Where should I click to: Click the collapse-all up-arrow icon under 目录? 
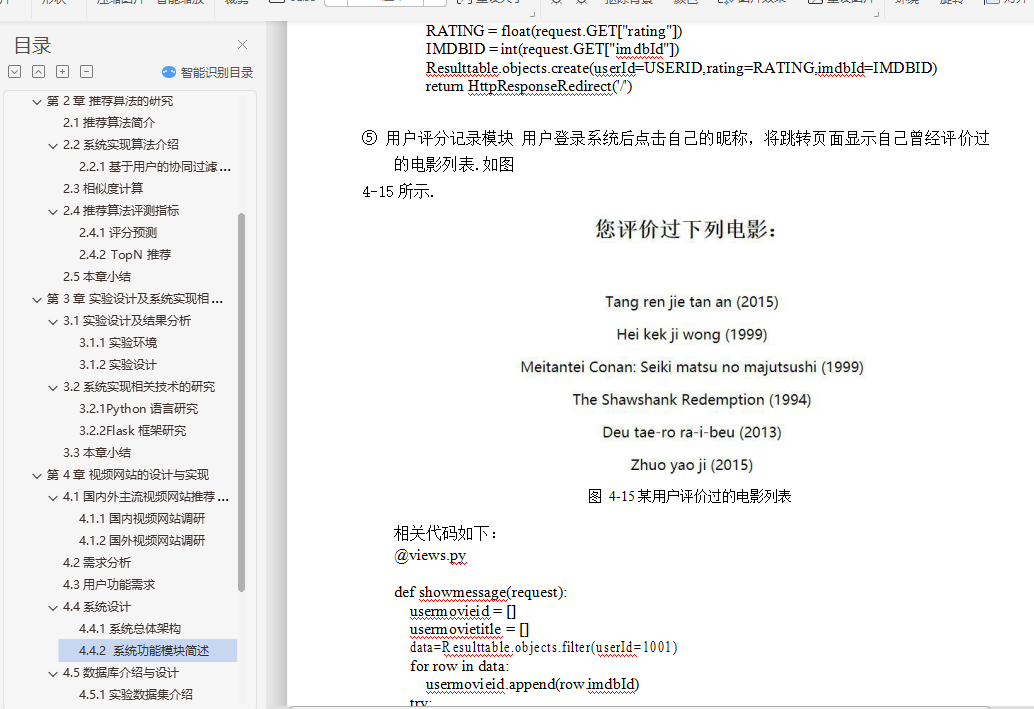click(38, 72)
